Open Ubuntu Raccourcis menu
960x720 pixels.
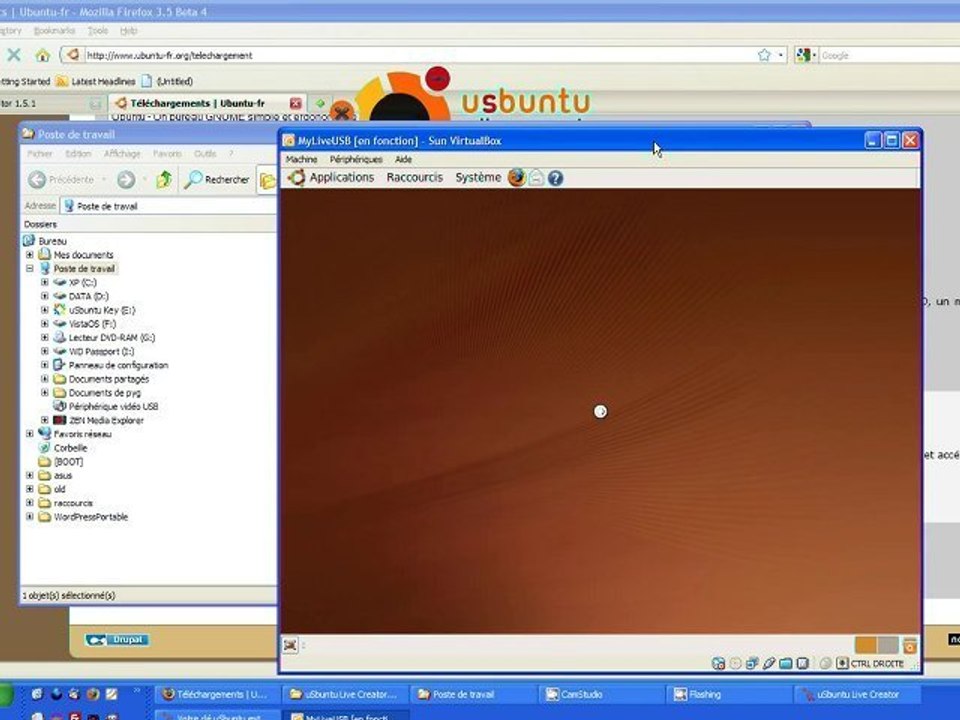tap(414, 178)
